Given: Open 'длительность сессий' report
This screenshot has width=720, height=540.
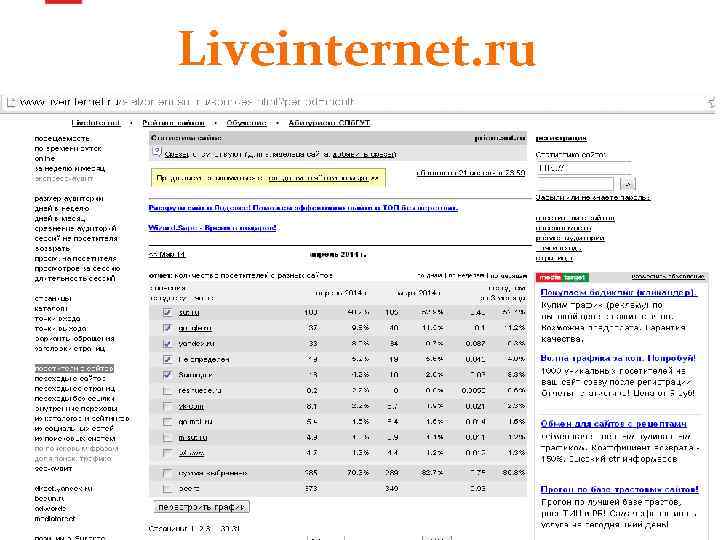Looking at the screenshot, I should click(75, 278).
